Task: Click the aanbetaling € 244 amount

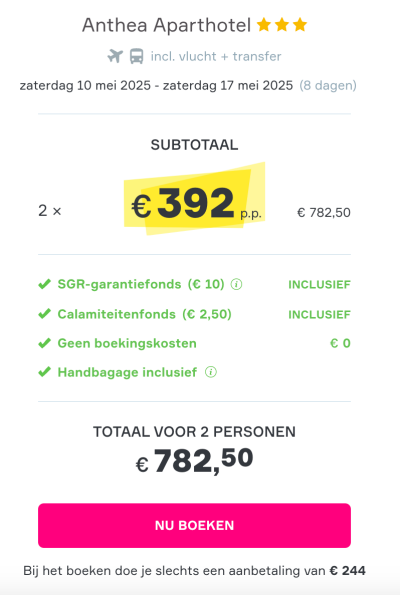Action: pyautogui.click(x=348, y=571)
